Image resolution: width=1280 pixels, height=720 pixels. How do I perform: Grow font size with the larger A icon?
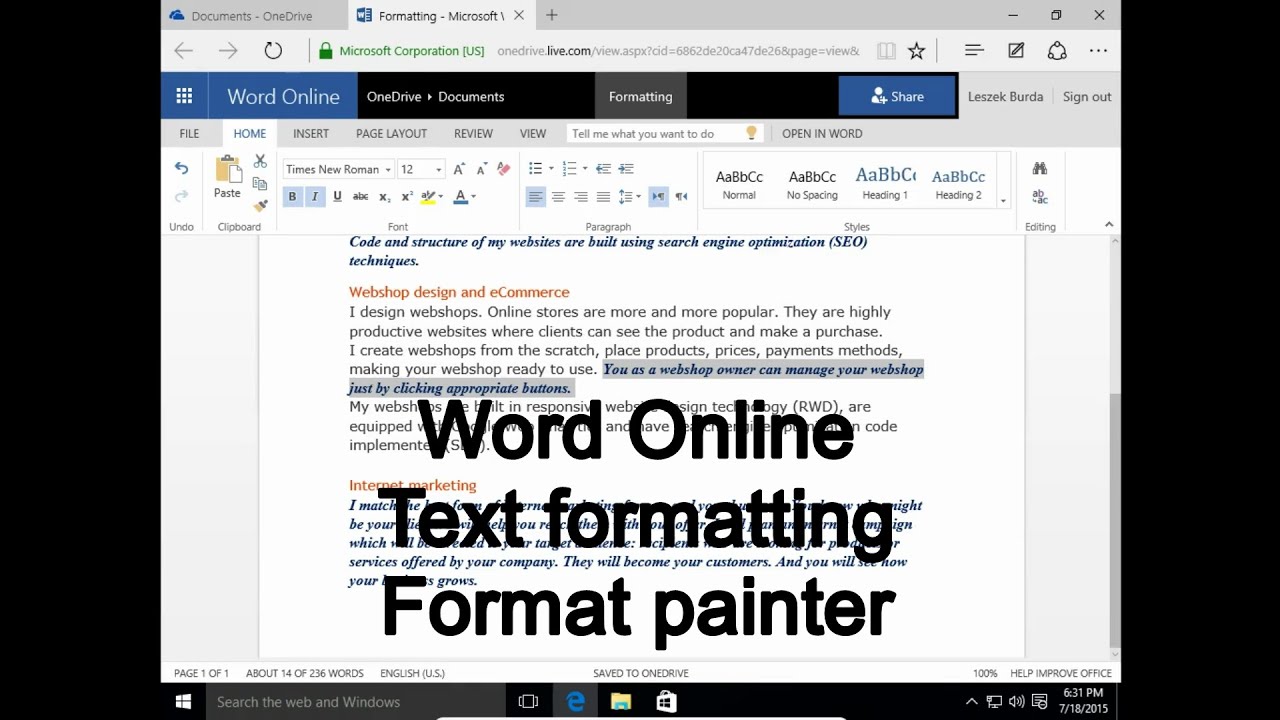459,169
